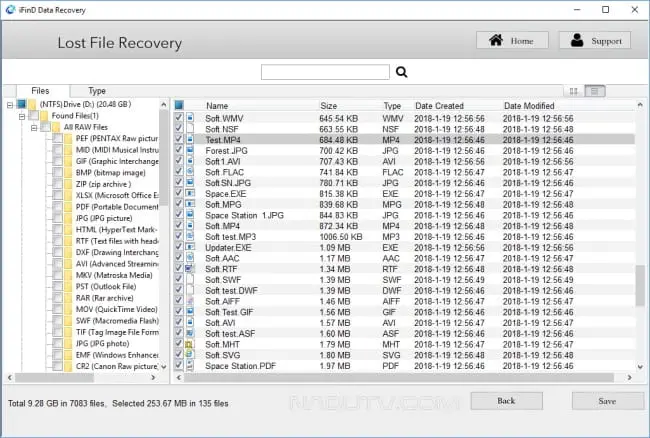Toggle the select-all checkbox in header
The height and width of the screenshot is (438, 650).
[179, 105]
